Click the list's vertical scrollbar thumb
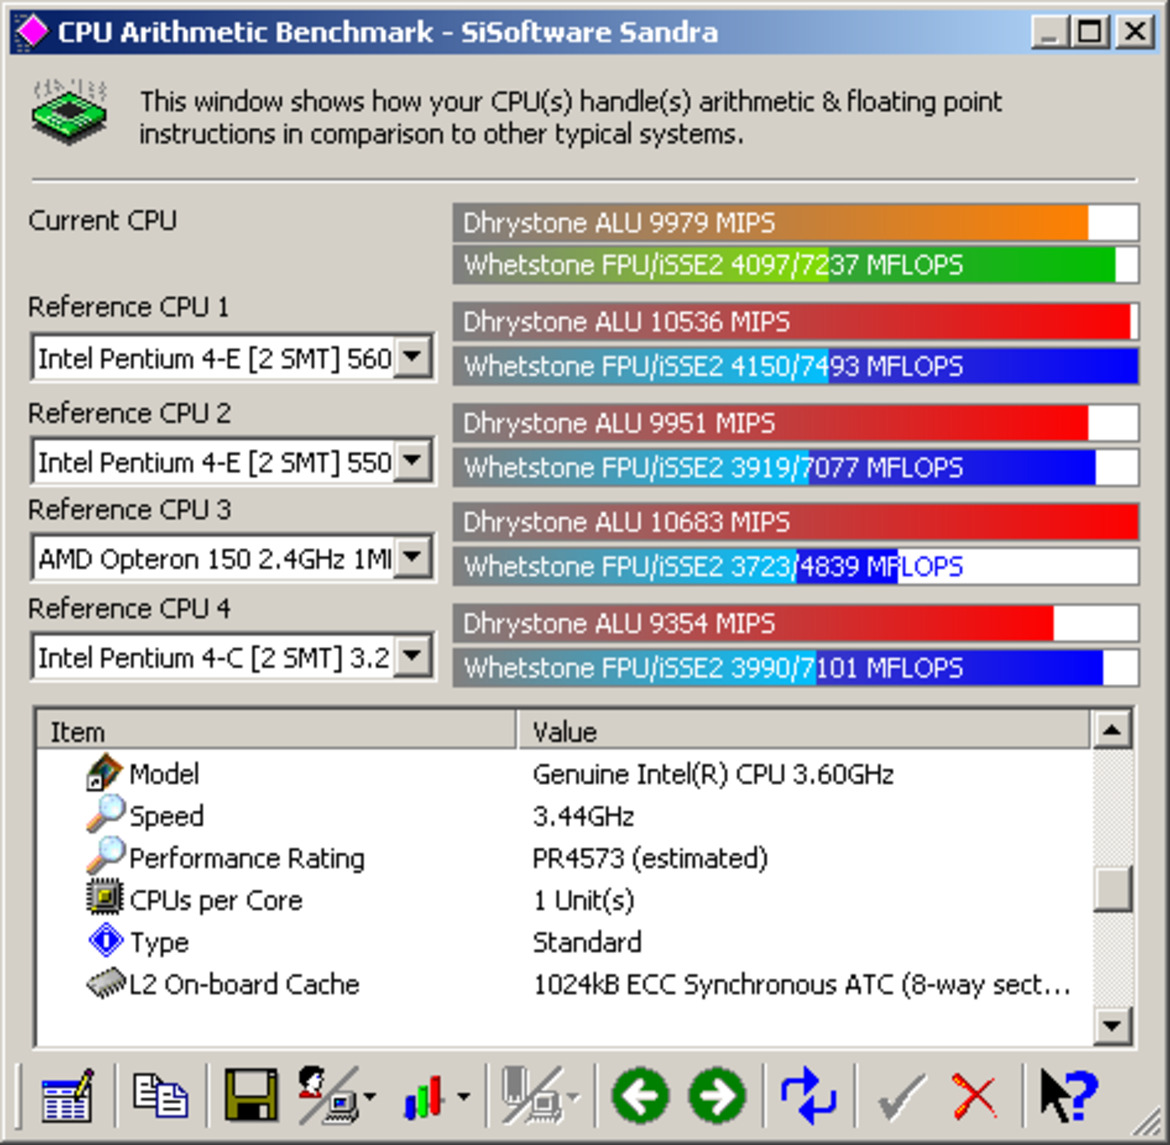 coord(1112,888)
